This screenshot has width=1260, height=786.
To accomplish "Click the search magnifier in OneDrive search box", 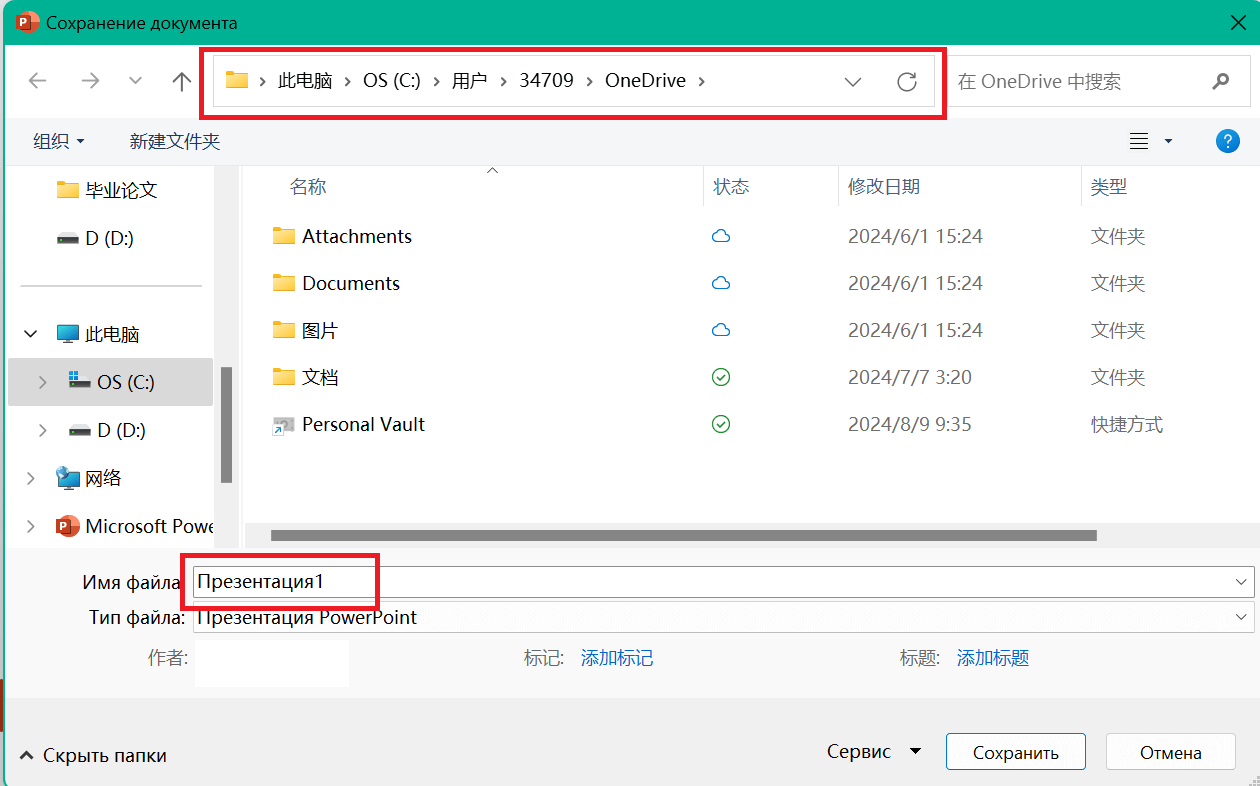I will tap(1221, 81).
